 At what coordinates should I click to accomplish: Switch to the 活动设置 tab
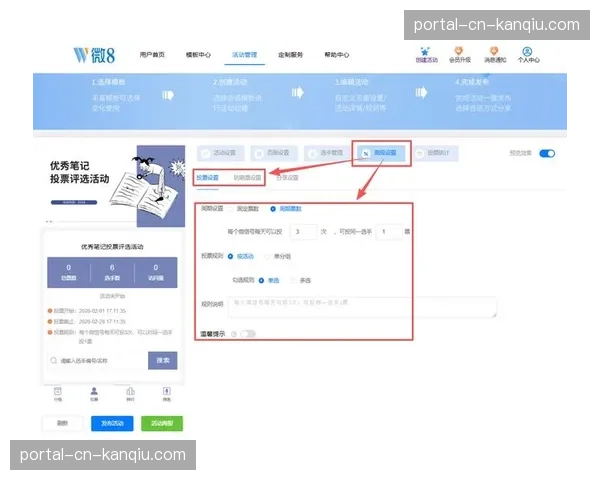click(x=221, y=153)
